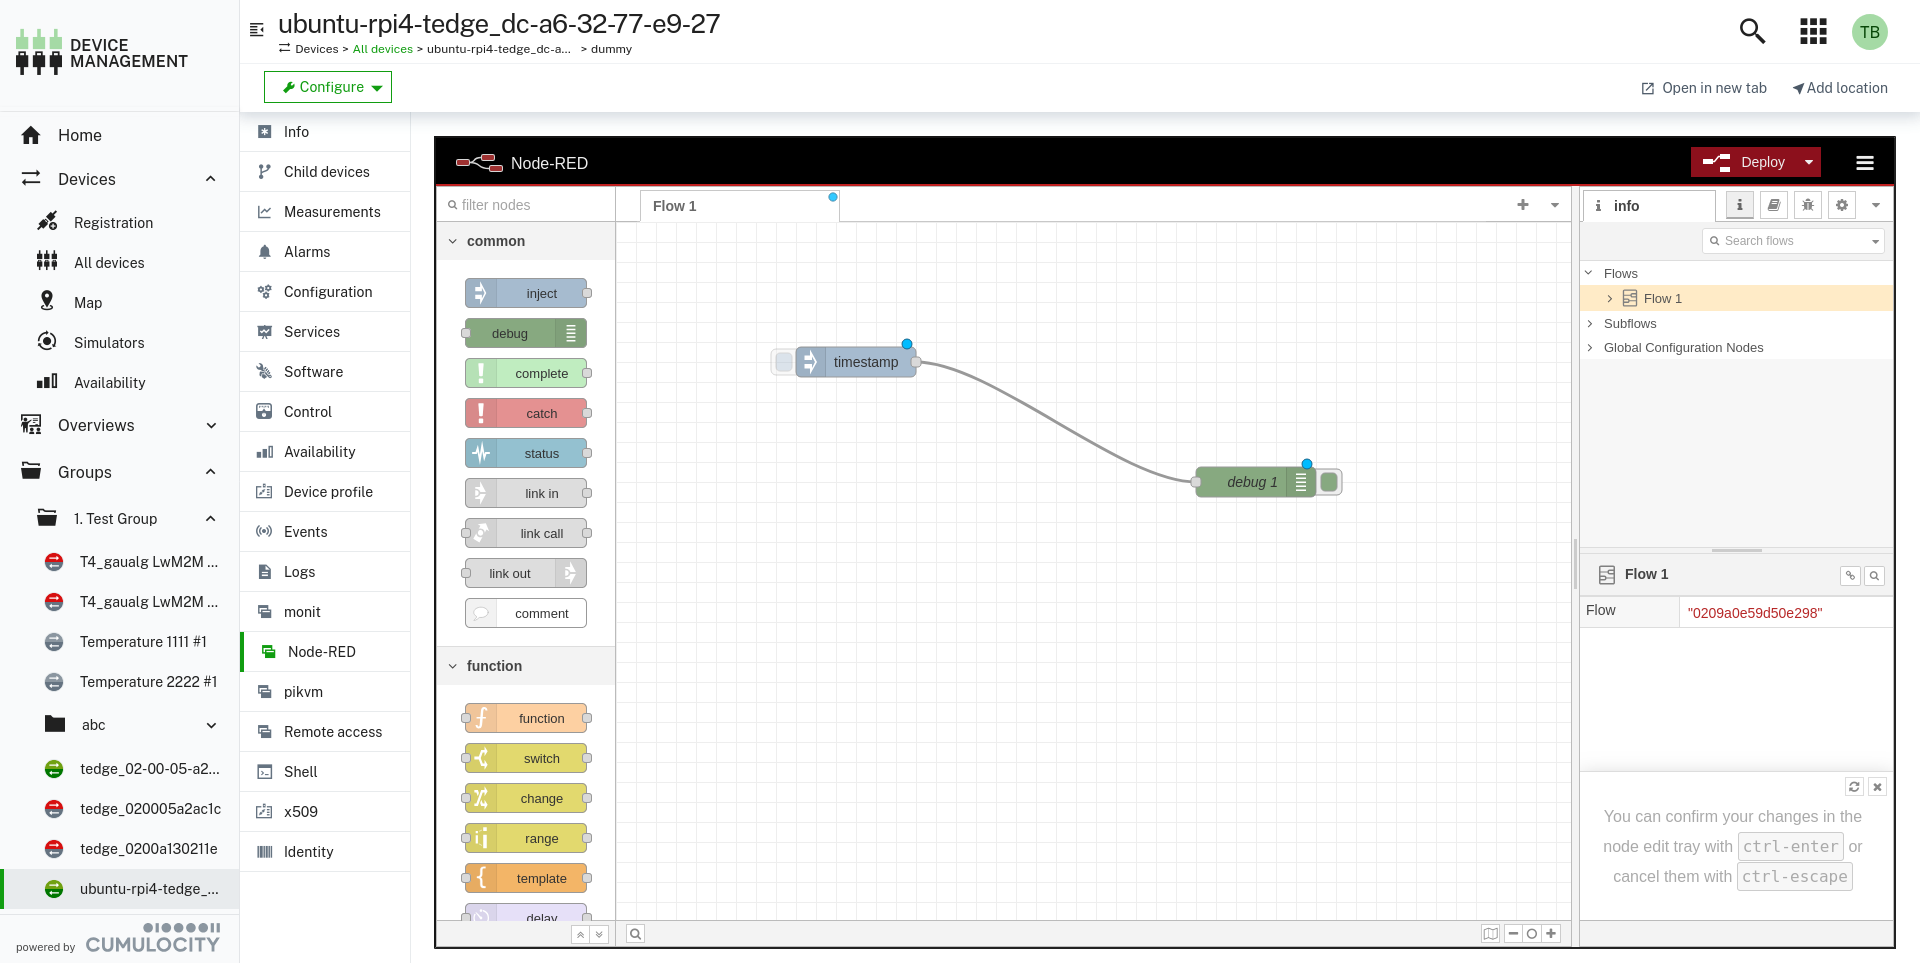Click the Flow 1 search magnifier icon
The height and width of the screenshot is (963, 1920).
click(x=1874, y=576)
